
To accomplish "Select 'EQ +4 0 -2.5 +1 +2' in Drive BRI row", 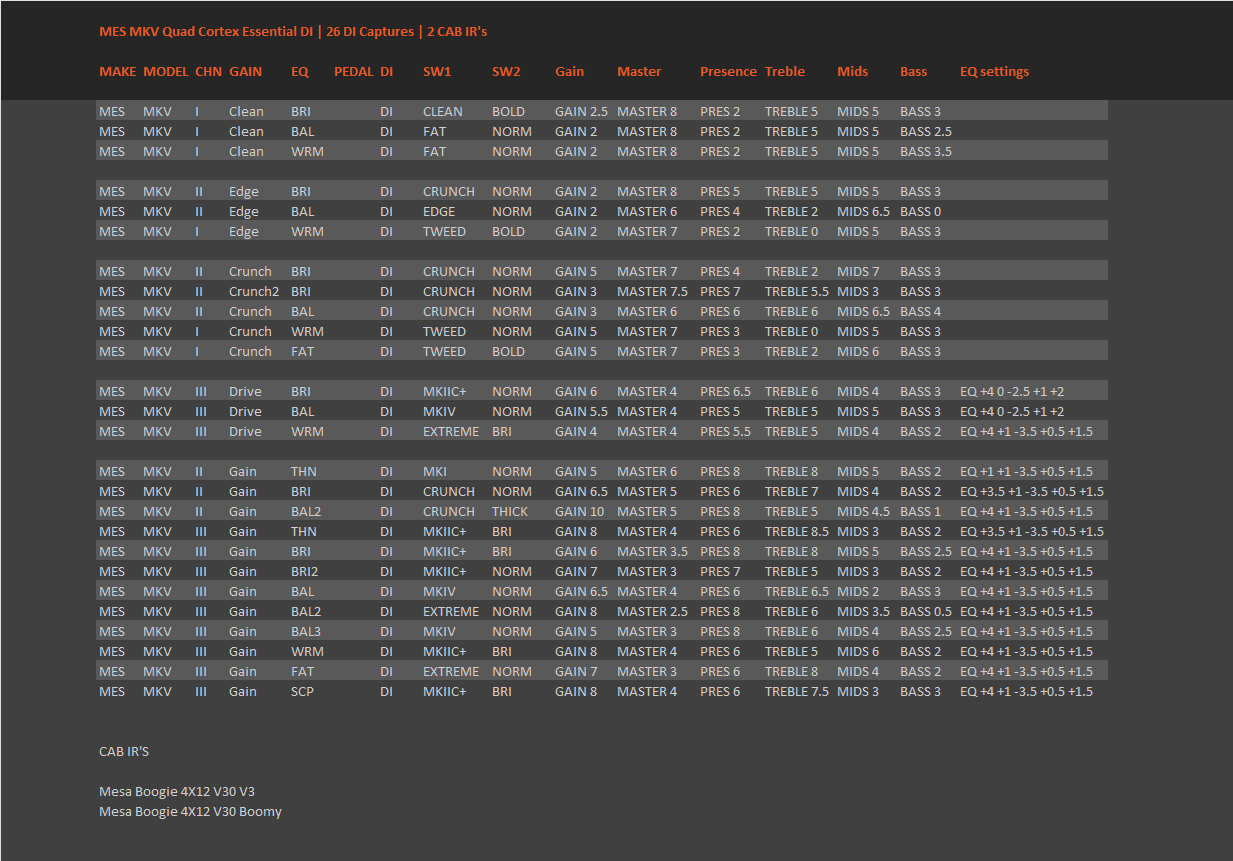I will pyautogui.click(x=1012, y=392).
